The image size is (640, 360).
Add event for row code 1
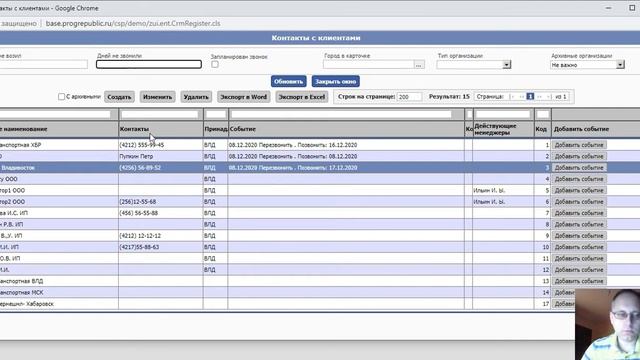[579, 145]
